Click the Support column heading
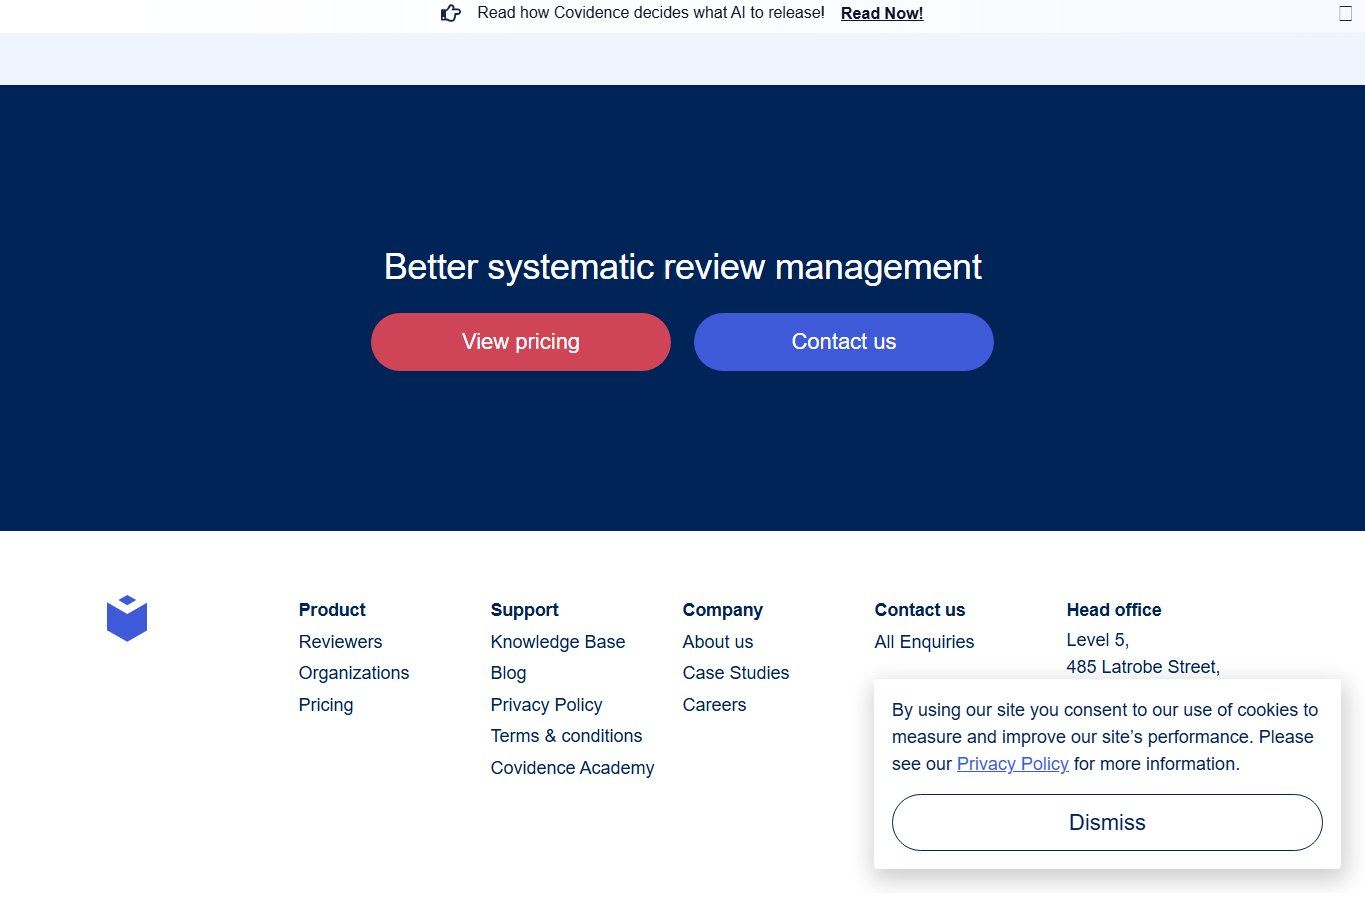The image size is (1365, 900). pyautogui.click(x=524, y=610)
